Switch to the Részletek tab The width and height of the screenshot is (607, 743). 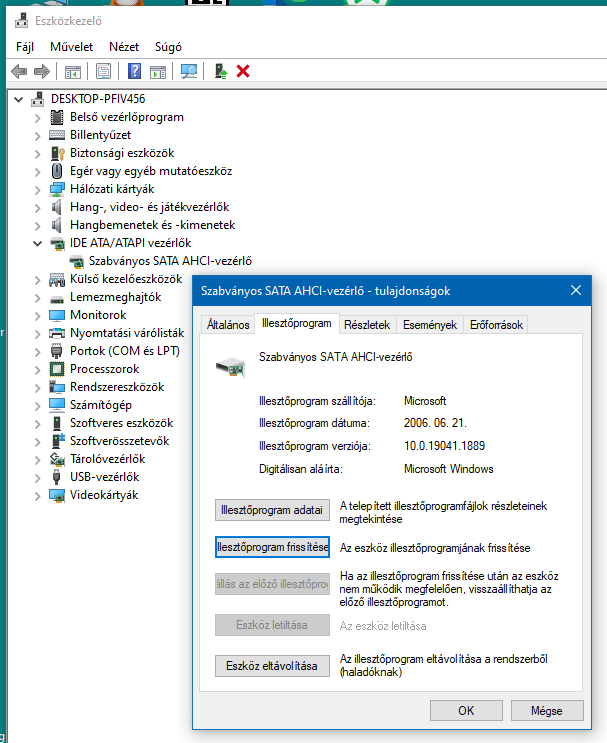(367, 325)
